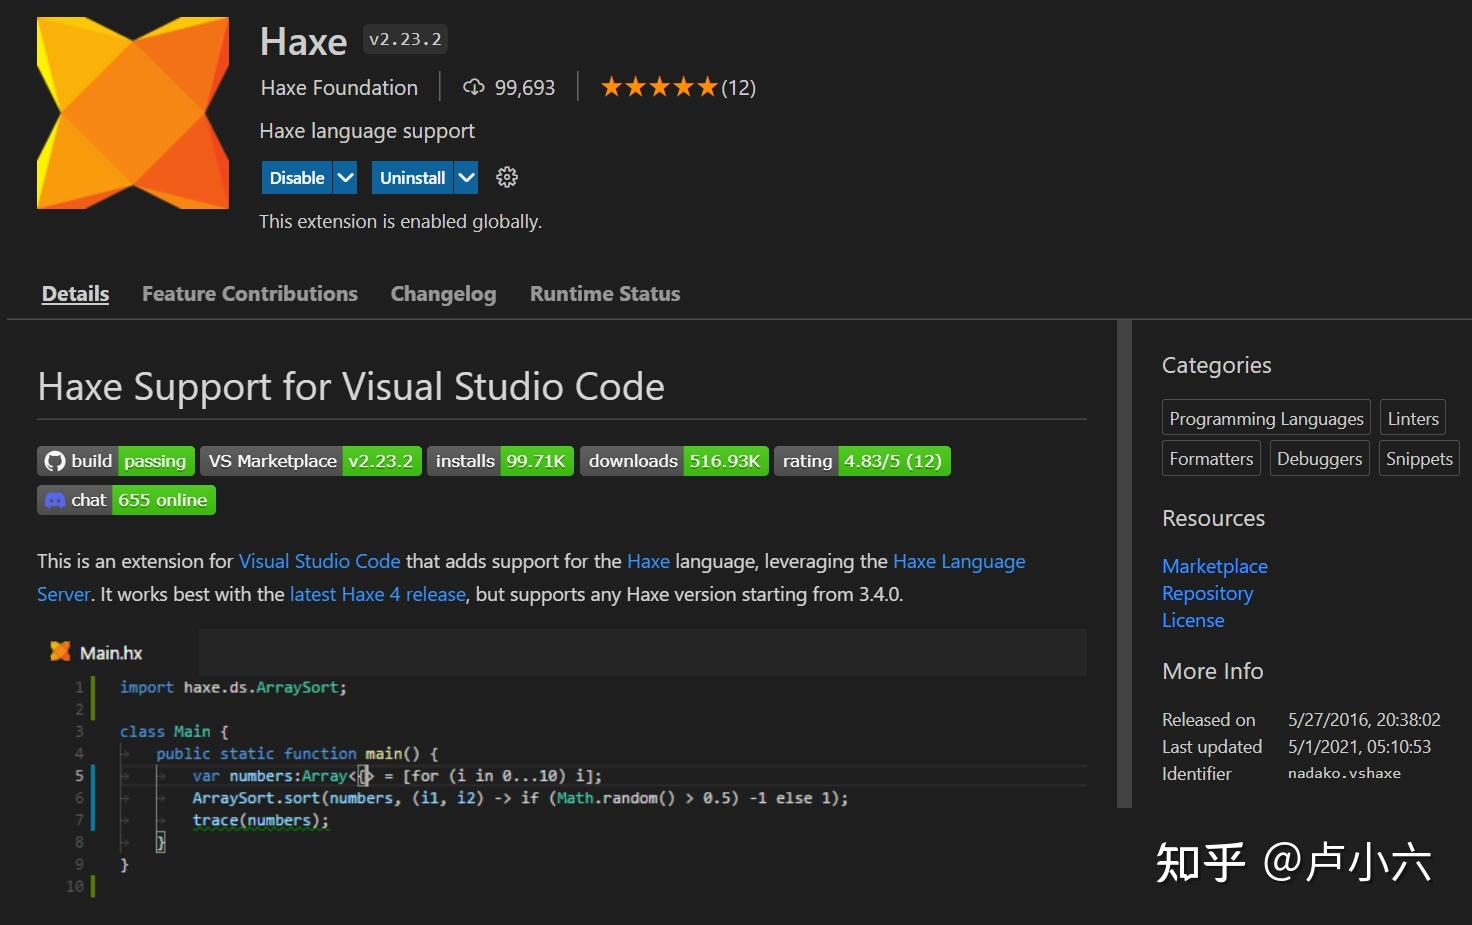Expand the Uninstall button dropdown arrow
The height and width of the screenshot is (925, 1472).
click(466, 178)
